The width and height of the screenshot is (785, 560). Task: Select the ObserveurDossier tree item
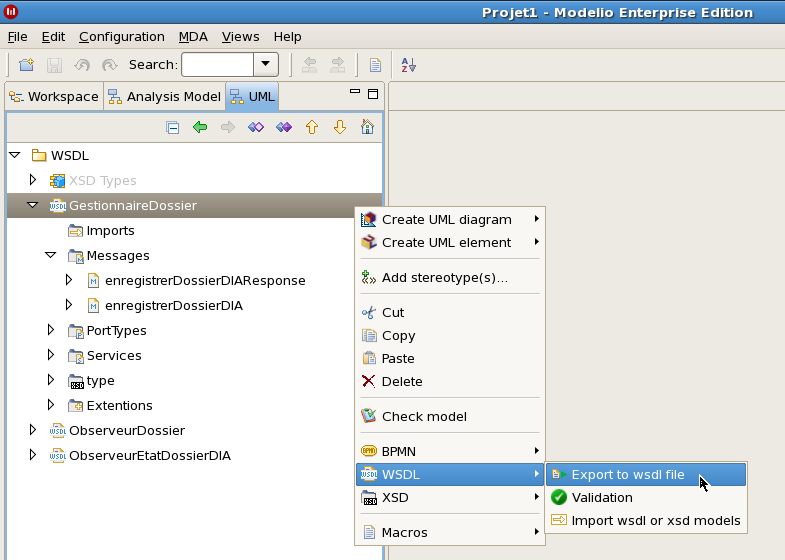click(x=117, y=430)
